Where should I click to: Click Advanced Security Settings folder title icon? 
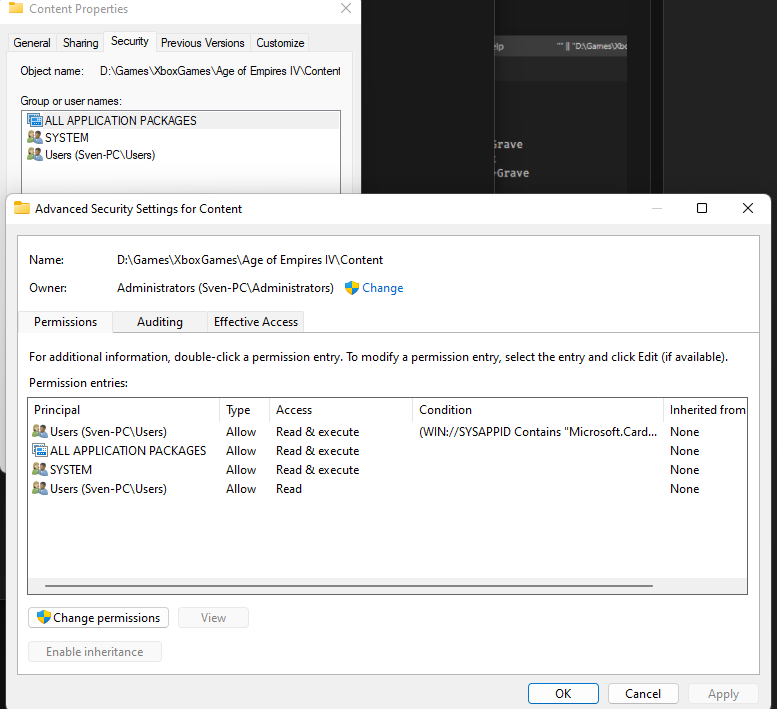click(x=22, y=208)
